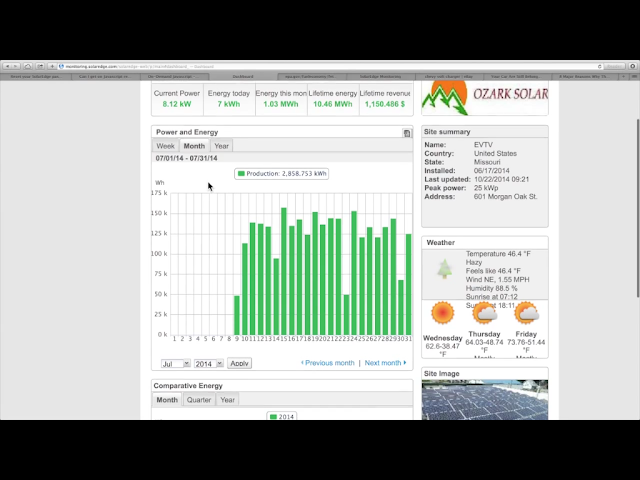Viewport: 640px width, 480px height.
Task: Select the Year tab in Power and Energy
Action: click(x=221, y=146)
